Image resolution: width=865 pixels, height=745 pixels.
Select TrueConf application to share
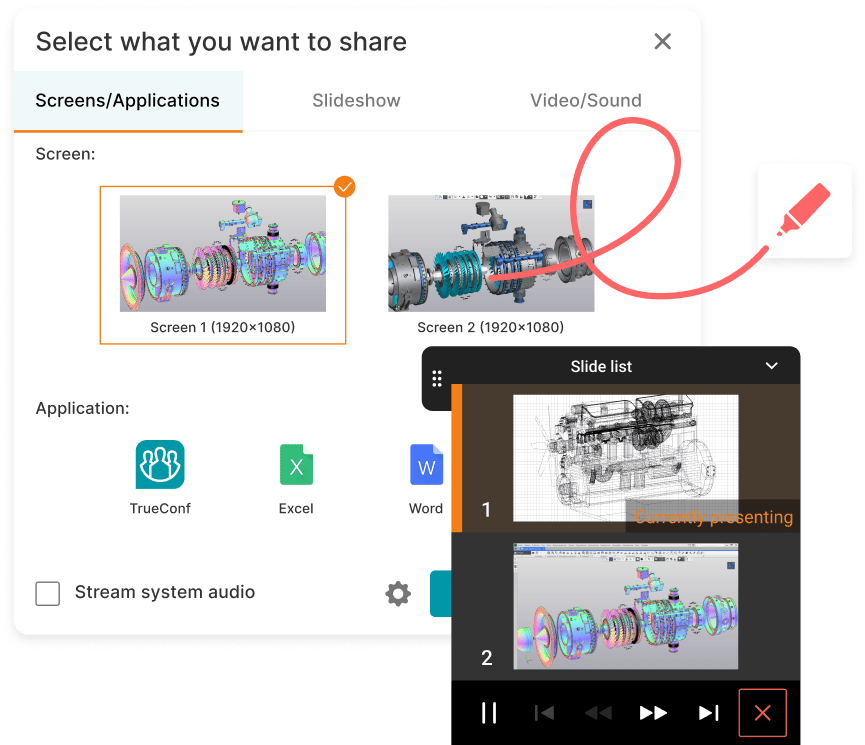(160, 465)
